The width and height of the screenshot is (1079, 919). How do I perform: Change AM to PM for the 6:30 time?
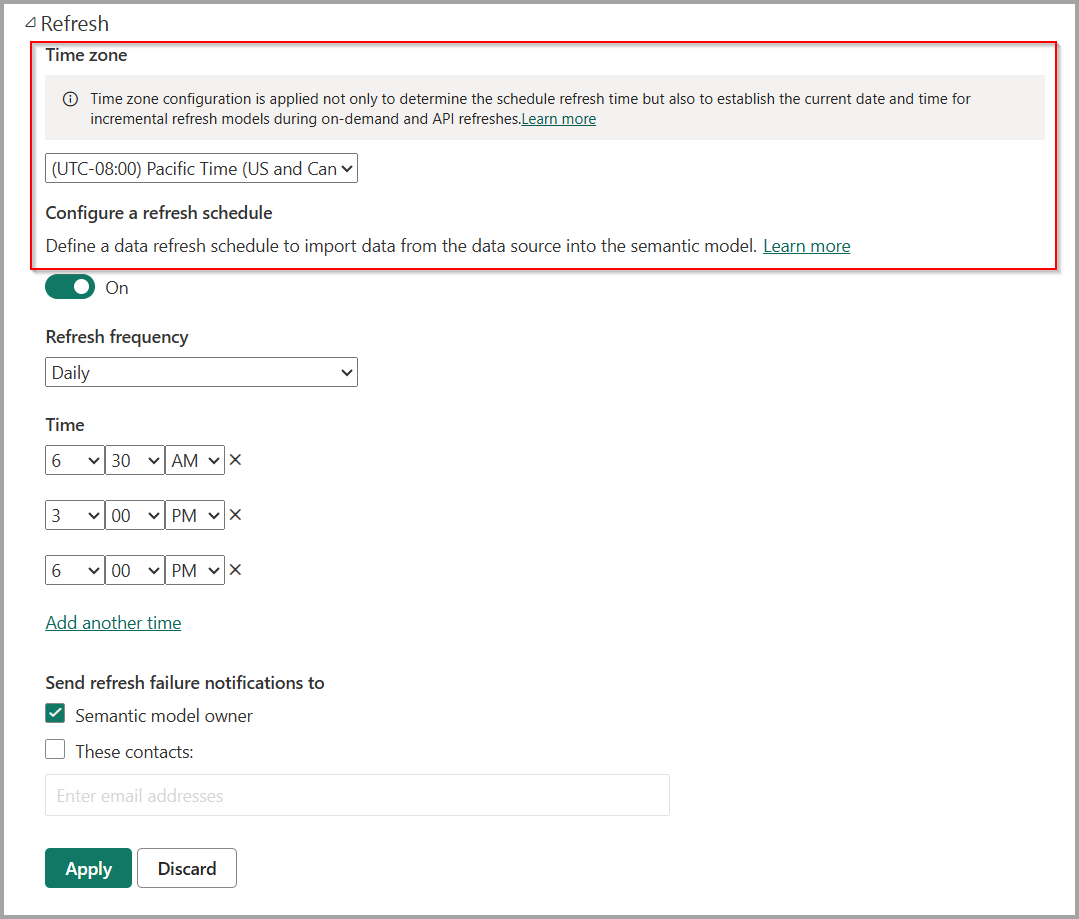tap(195, 460)
